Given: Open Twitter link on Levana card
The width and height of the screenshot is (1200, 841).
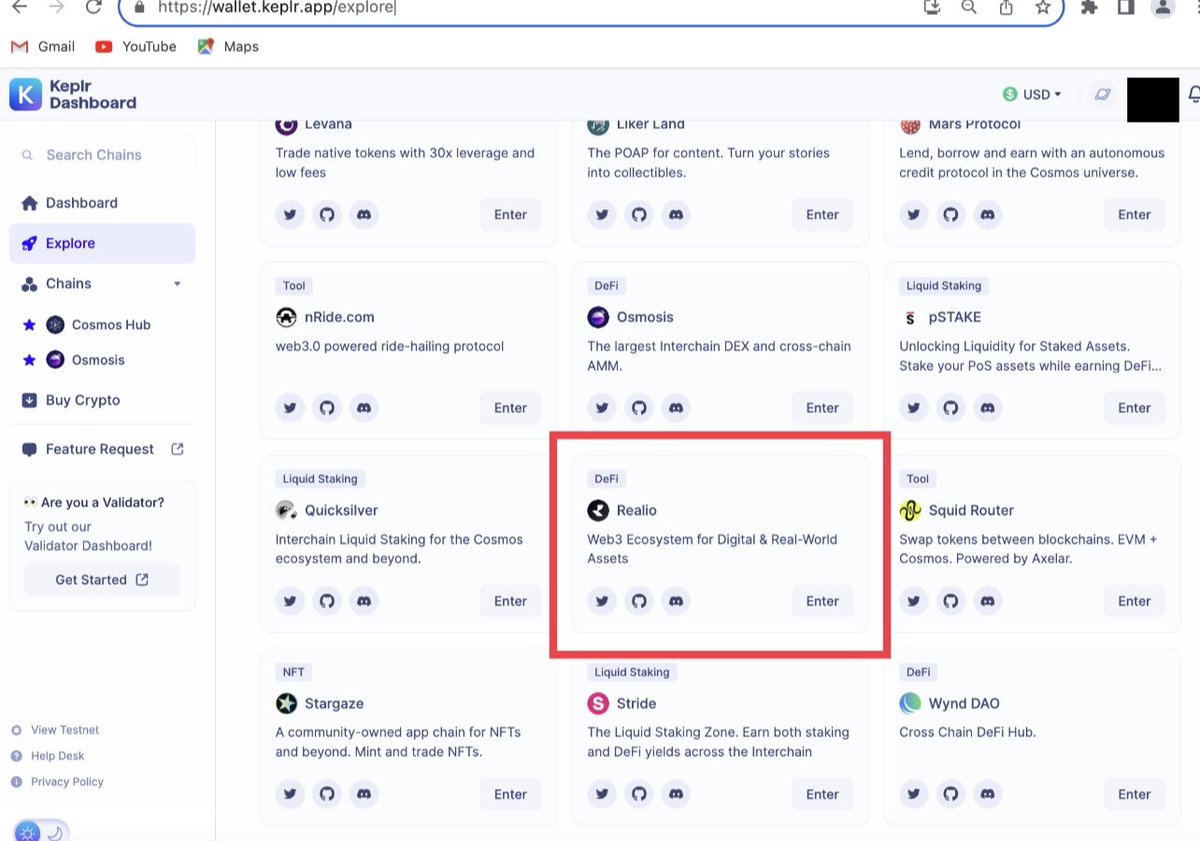Looking at the screenshot, I should 290,214.
